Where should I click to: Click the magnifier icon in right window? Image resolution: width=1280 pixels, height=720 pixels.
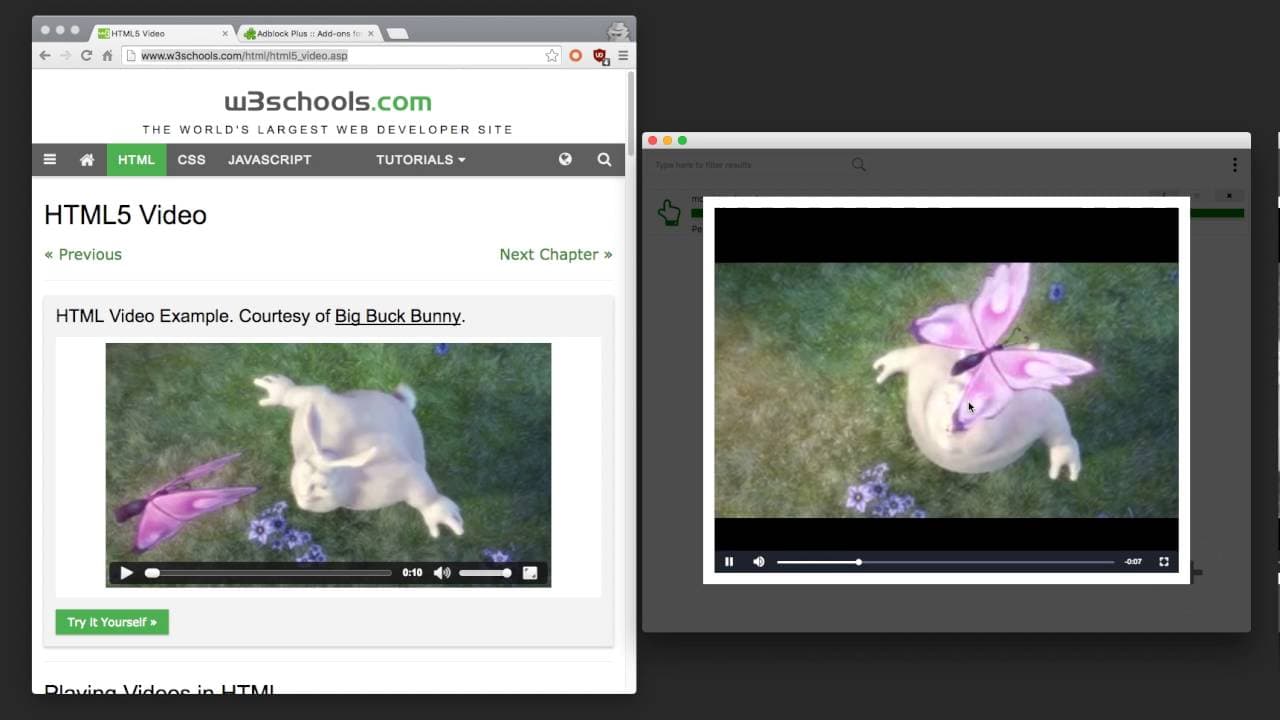858,165
